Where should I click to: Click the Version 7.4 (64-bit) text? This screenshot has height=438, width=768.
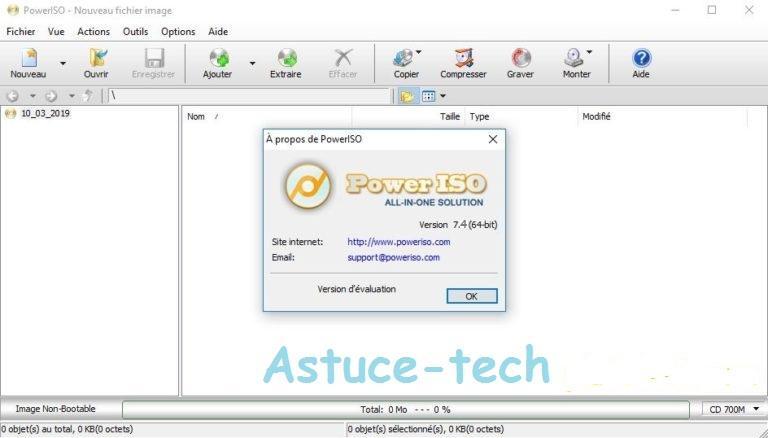(458, 224)
